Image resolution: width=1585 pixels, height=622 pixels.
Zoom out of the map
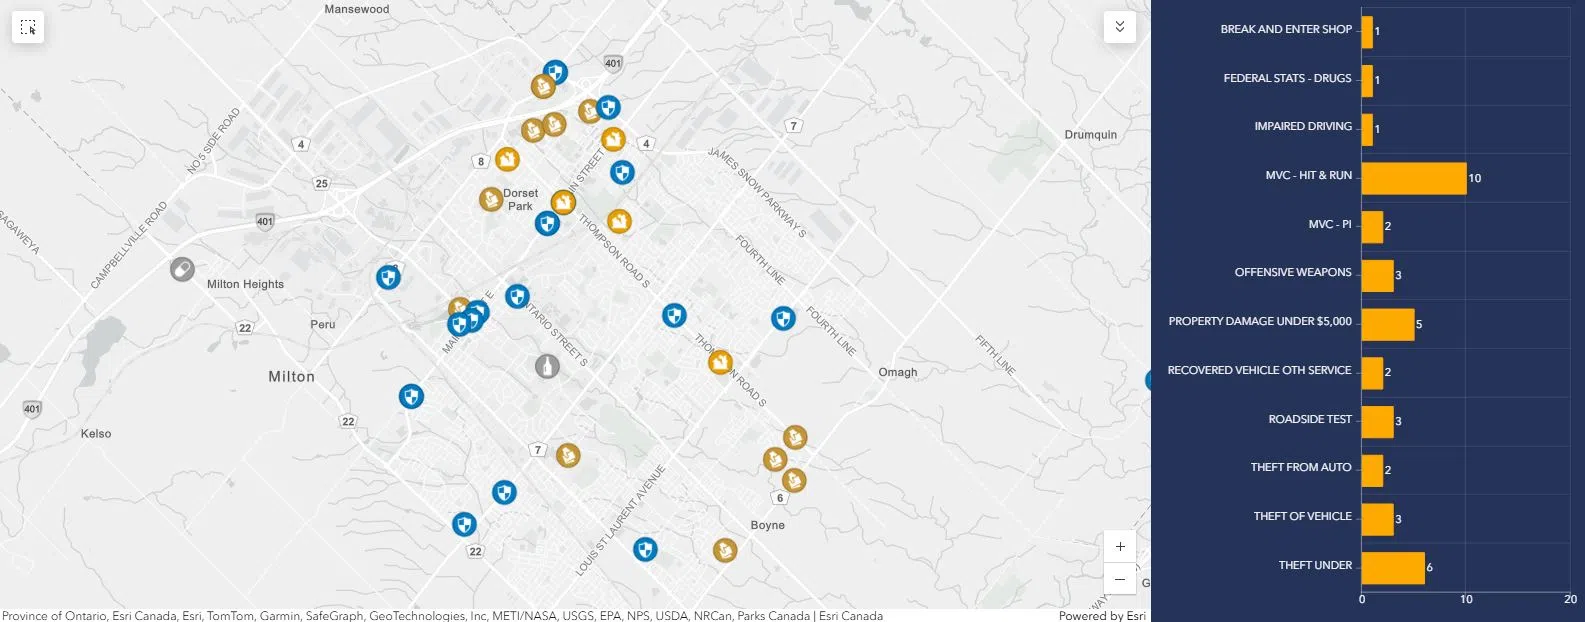coord(1120,579)
